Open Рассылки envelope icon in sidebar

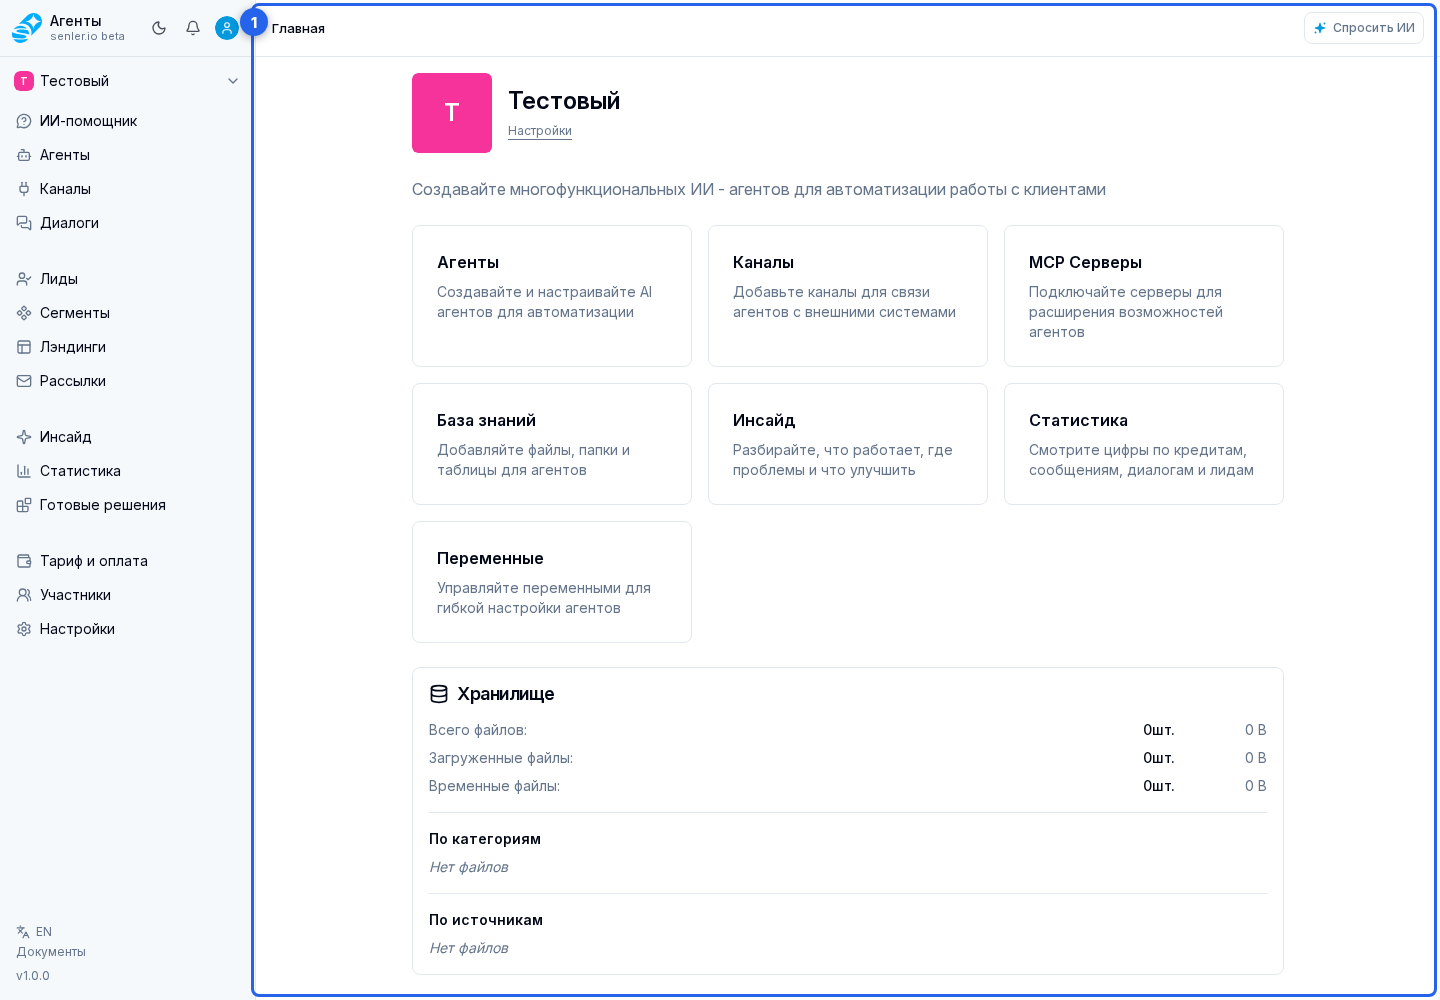[x=24, y=381]
